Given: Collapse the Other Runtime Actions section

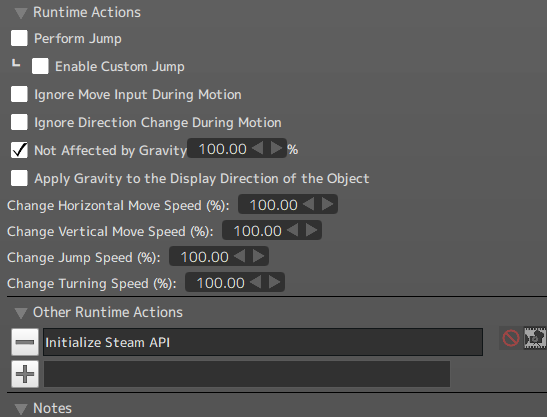Looking at the screenshot, I should (x=21, y=313).
